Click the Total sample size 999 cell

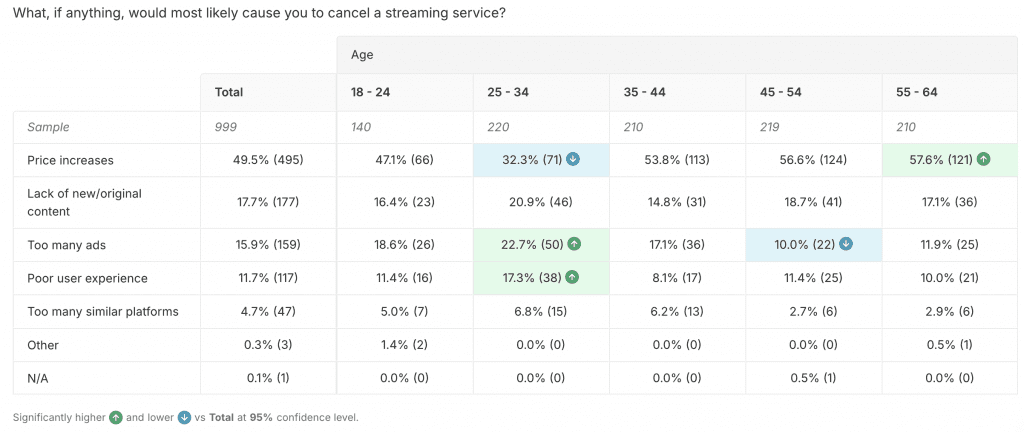tap(227, 127)
